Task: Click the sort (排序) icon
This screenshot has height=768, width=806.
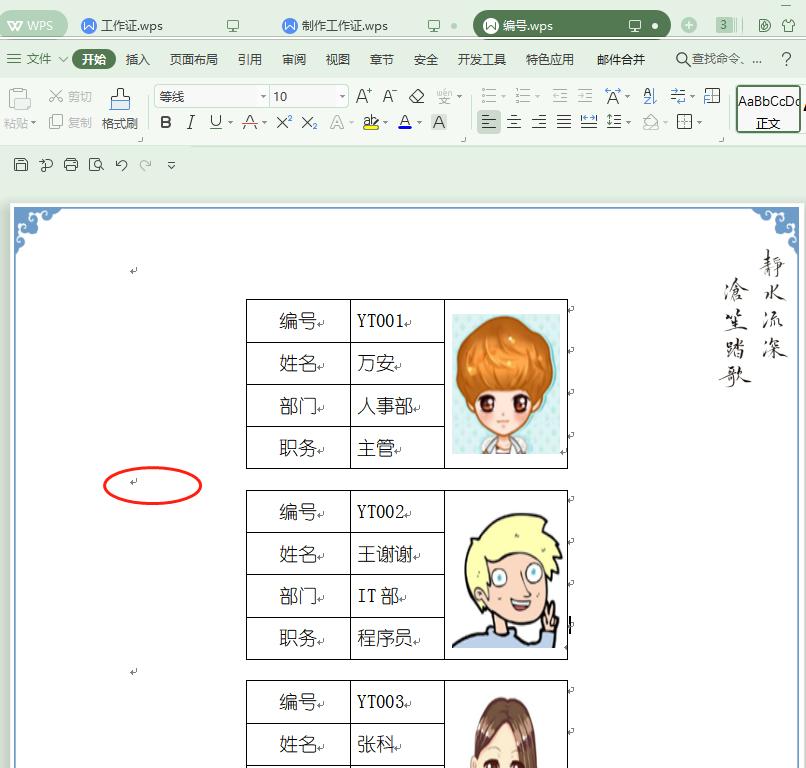Action: pyautogui.click(x=649, y=97)
